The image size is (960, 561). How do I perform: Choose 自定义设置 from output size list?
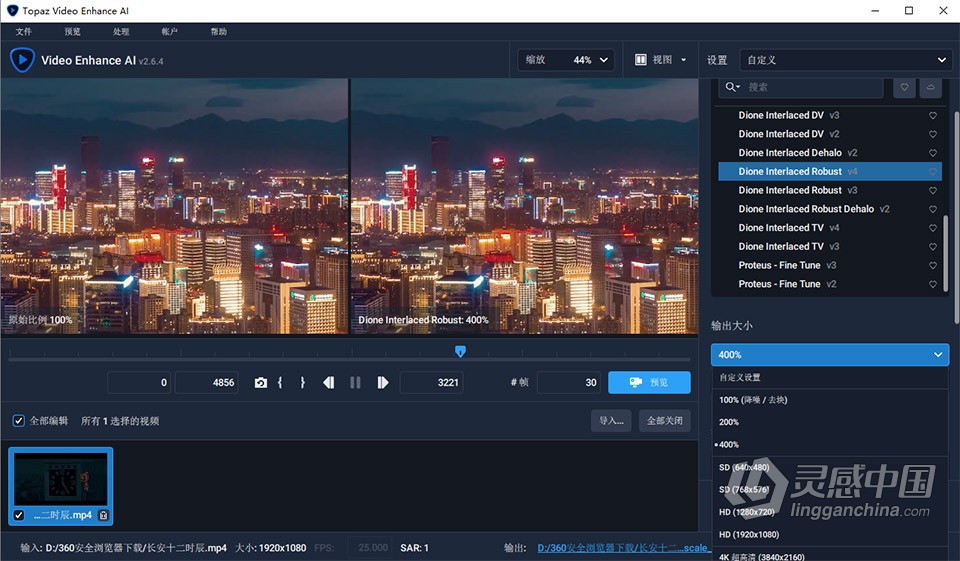click(830, 377)
